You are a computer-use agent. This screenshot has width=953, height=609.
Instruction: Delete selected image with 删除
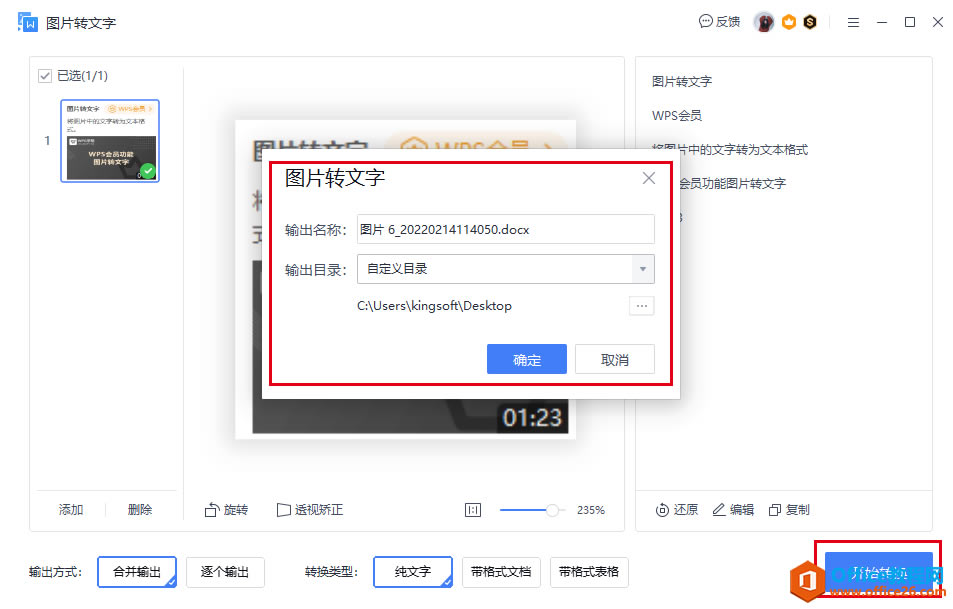coord(140,510)
